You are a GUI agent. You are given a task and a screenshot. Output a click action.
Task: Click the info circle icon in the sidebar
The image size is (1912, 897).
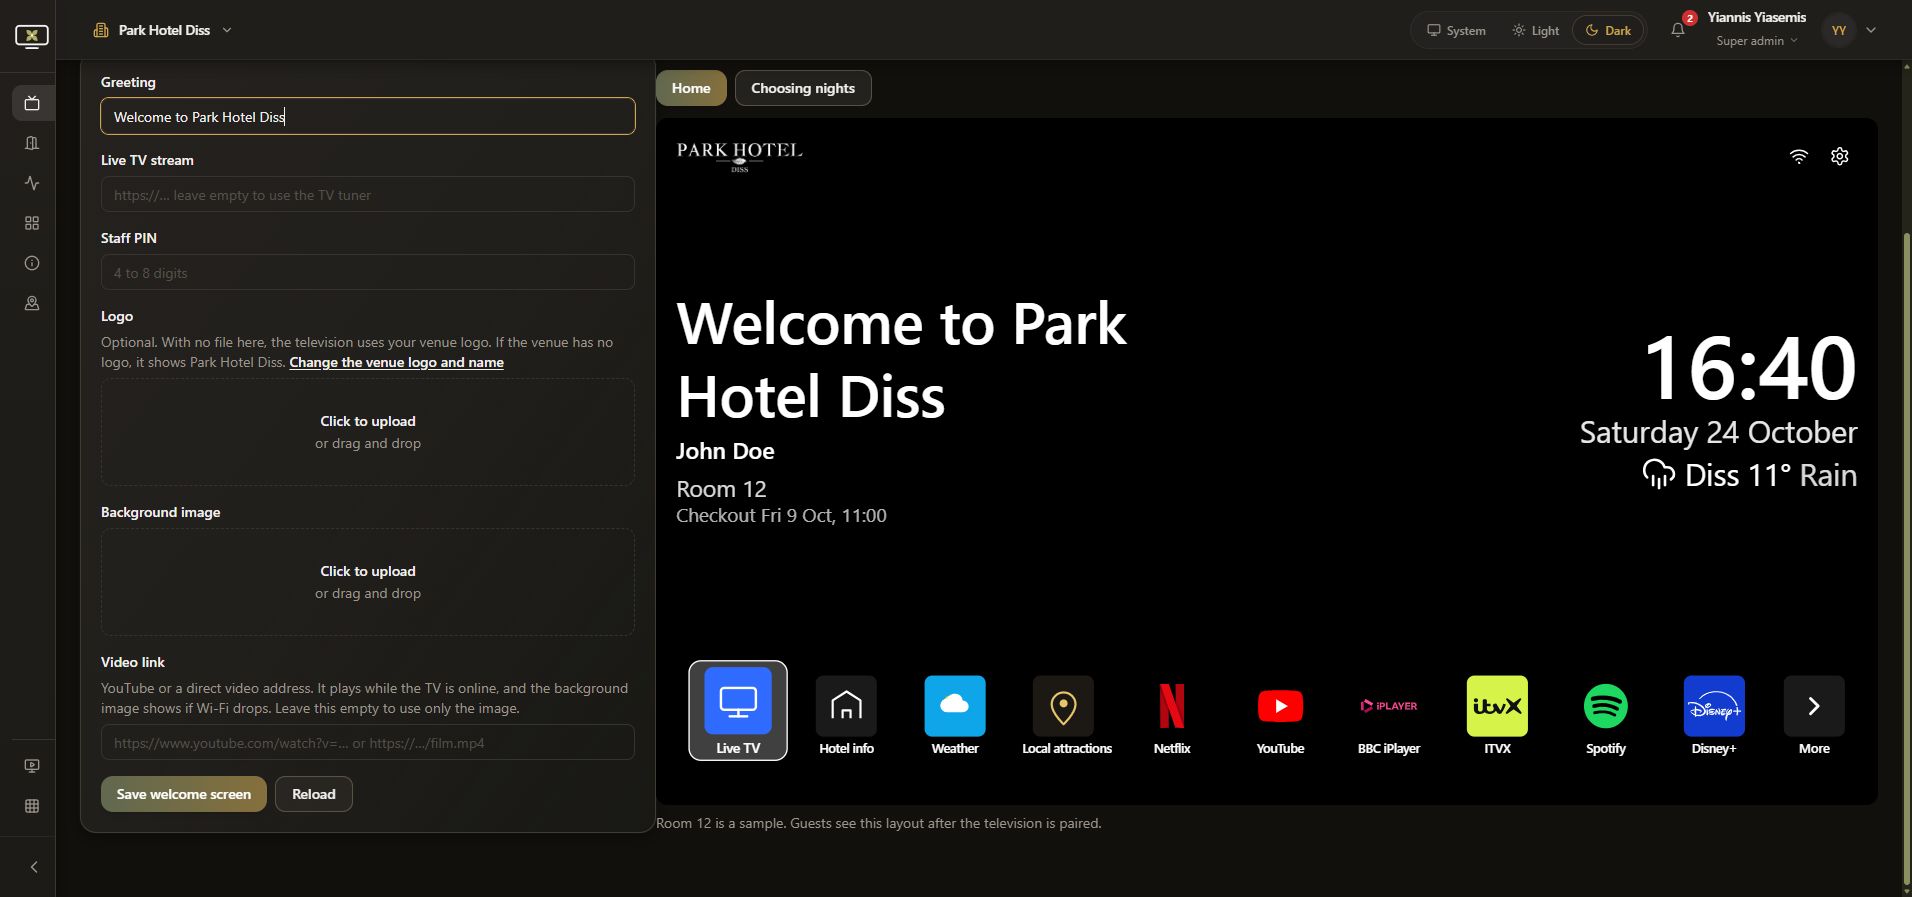click(32, 263)
